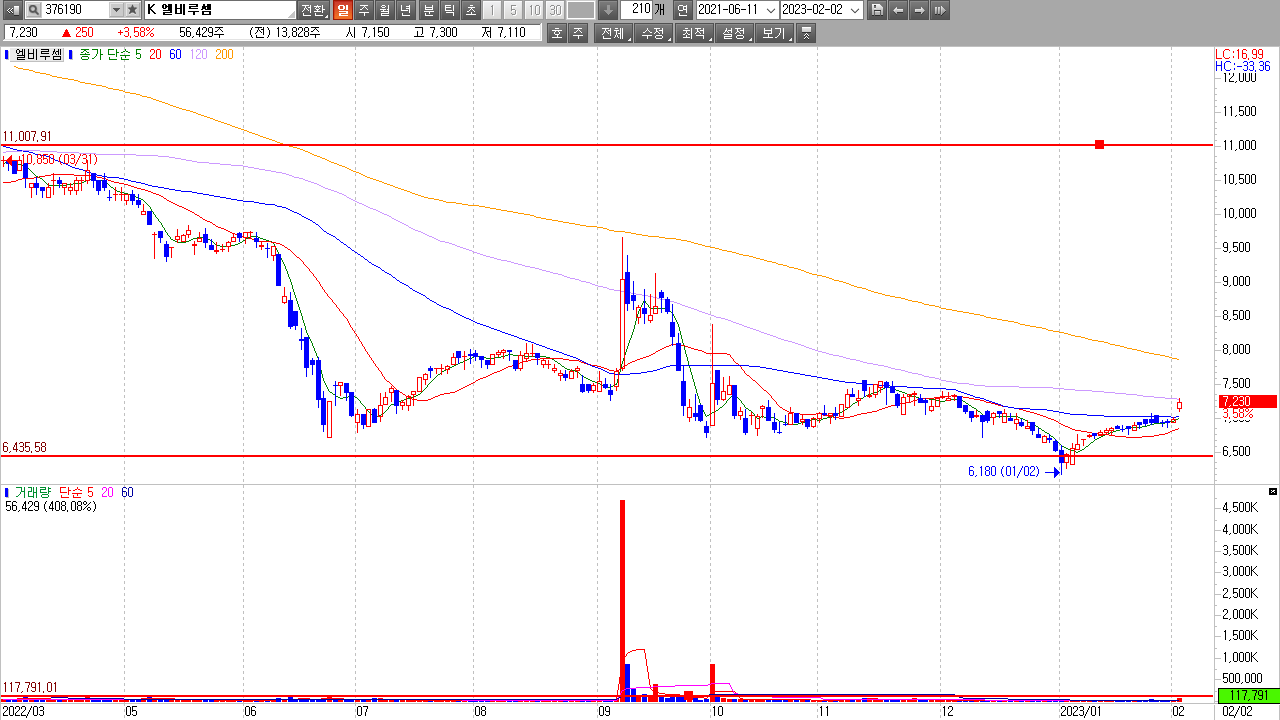Click the stock code field 376190
The height and width of the screenshot is (720, 1280).
(x=75, y=10)
